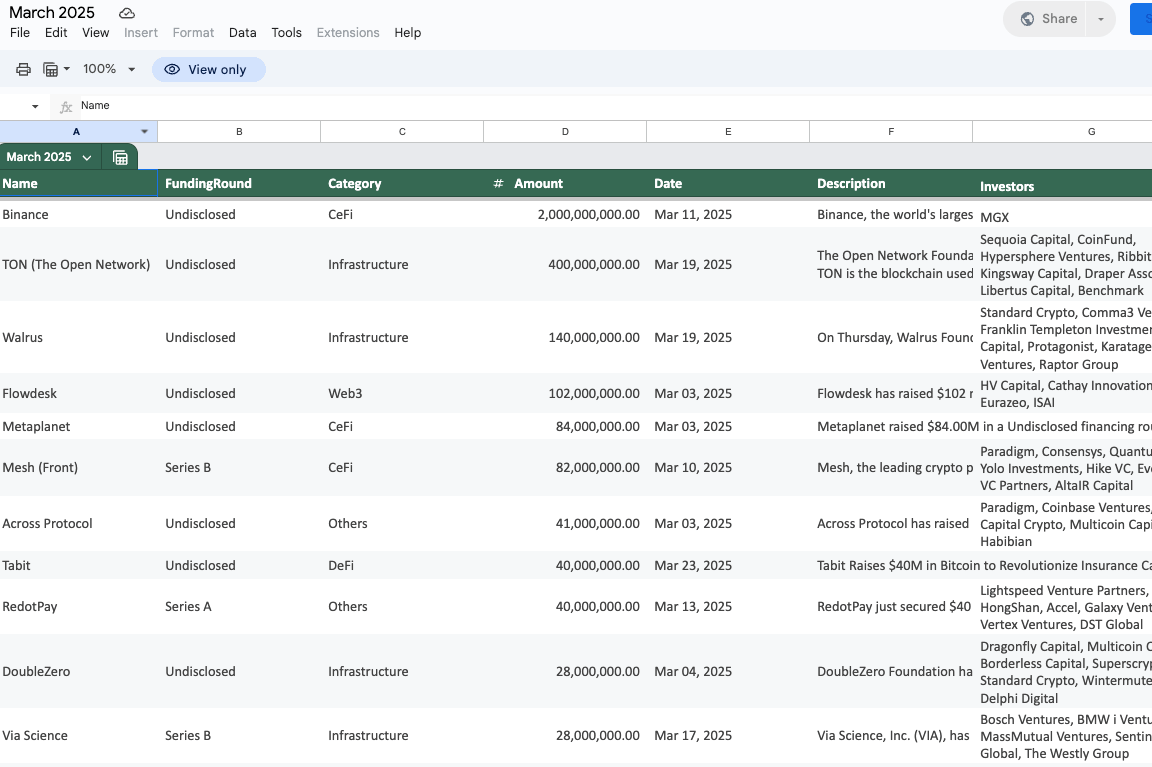
Task: Select the MGX investors cell
Action: pos(1062,215)
